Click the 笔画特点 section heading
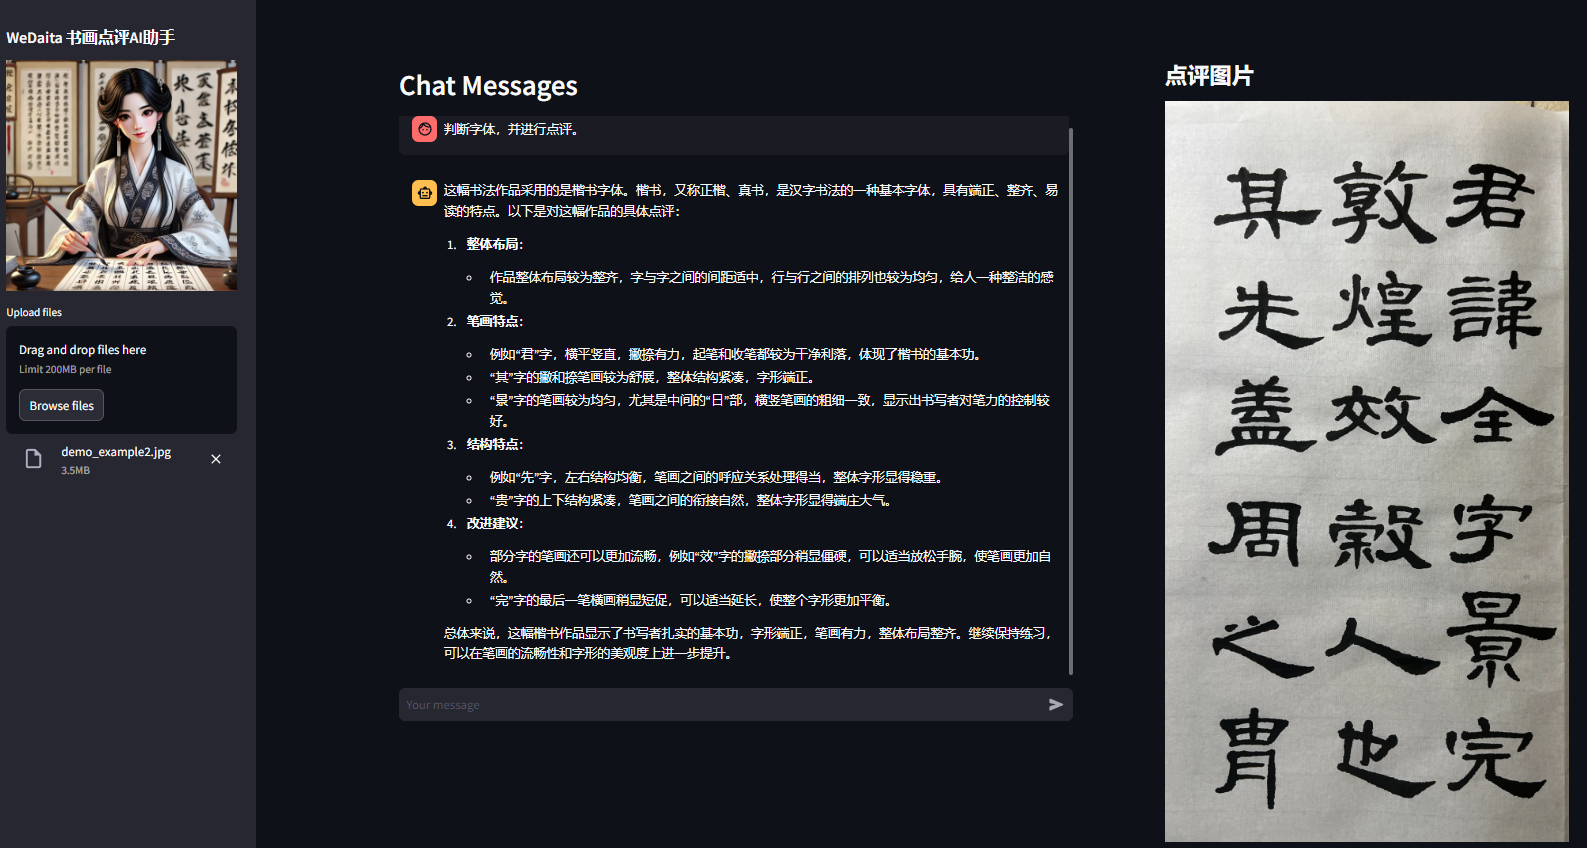This screenshot has width=1587, height=848. click(x=494, y=321)
